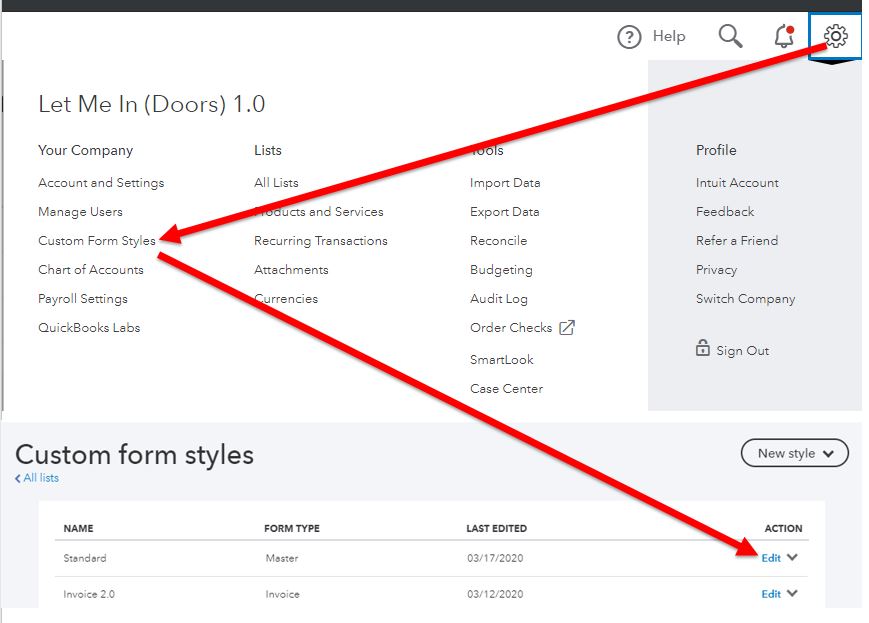Image resolution: width=869 pixels, height=623 pixels.
Task: Click the ACTION column header
Action: [783, 528]
